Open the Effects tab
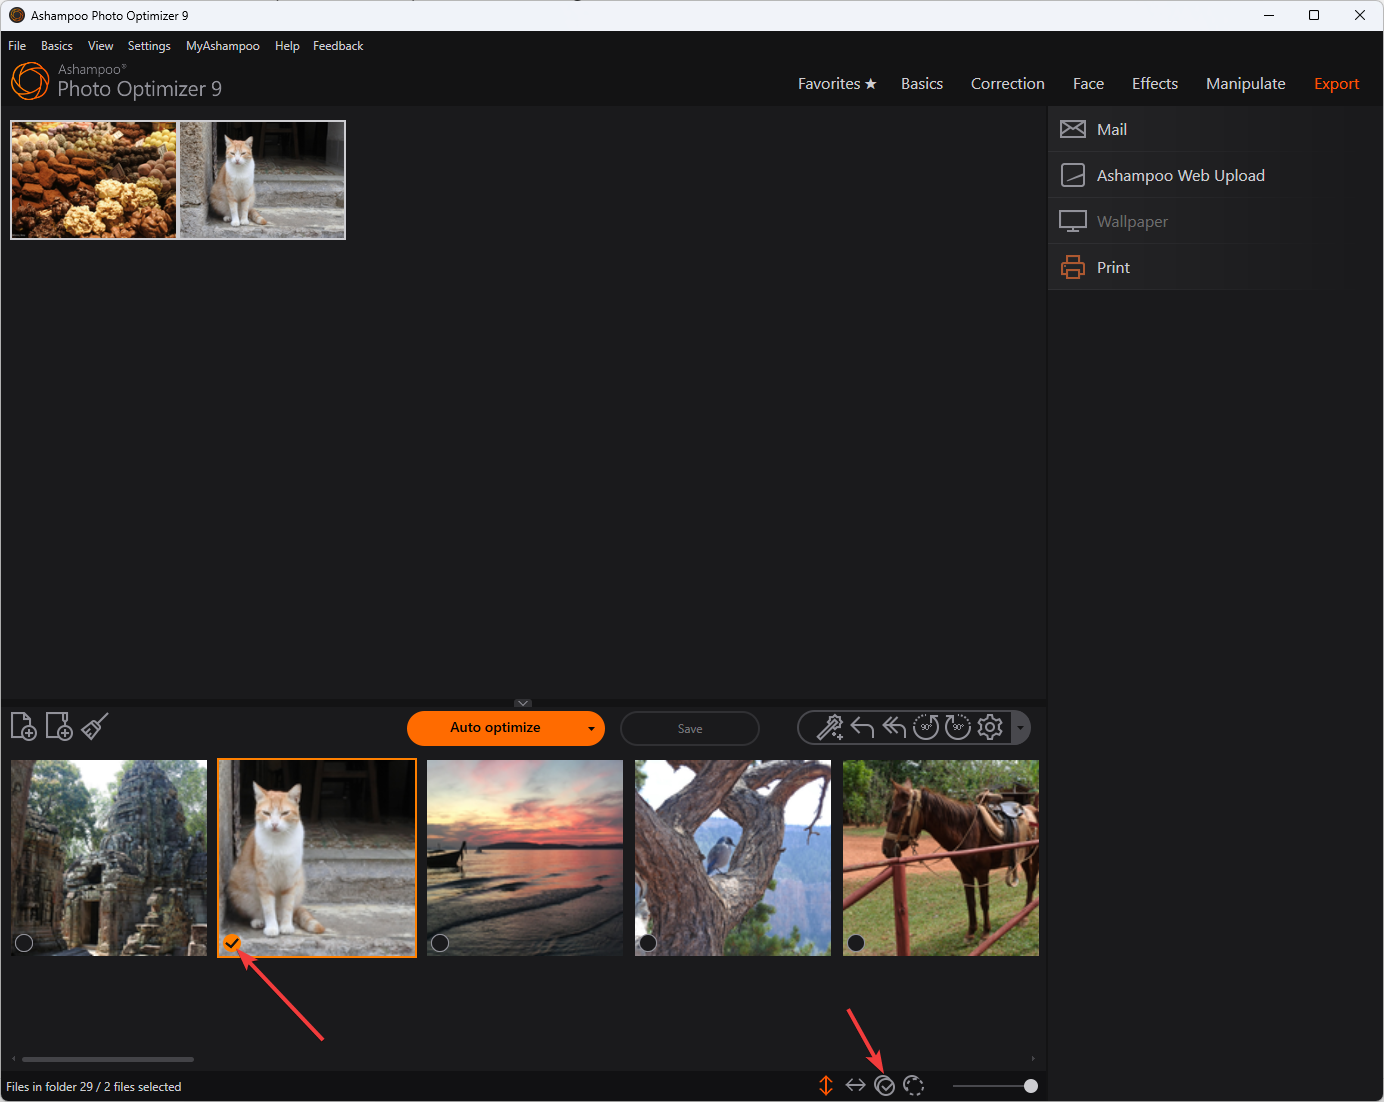 (1154, 84)
